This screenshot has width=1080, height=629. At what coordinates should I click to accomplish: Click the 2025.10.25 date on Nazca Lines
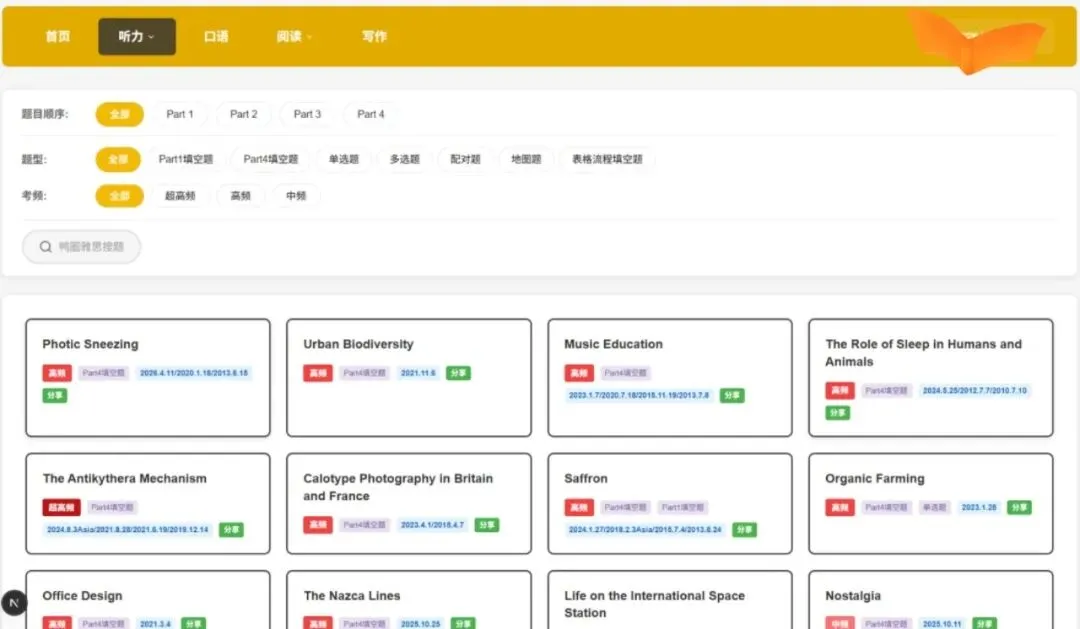(420, 623)
